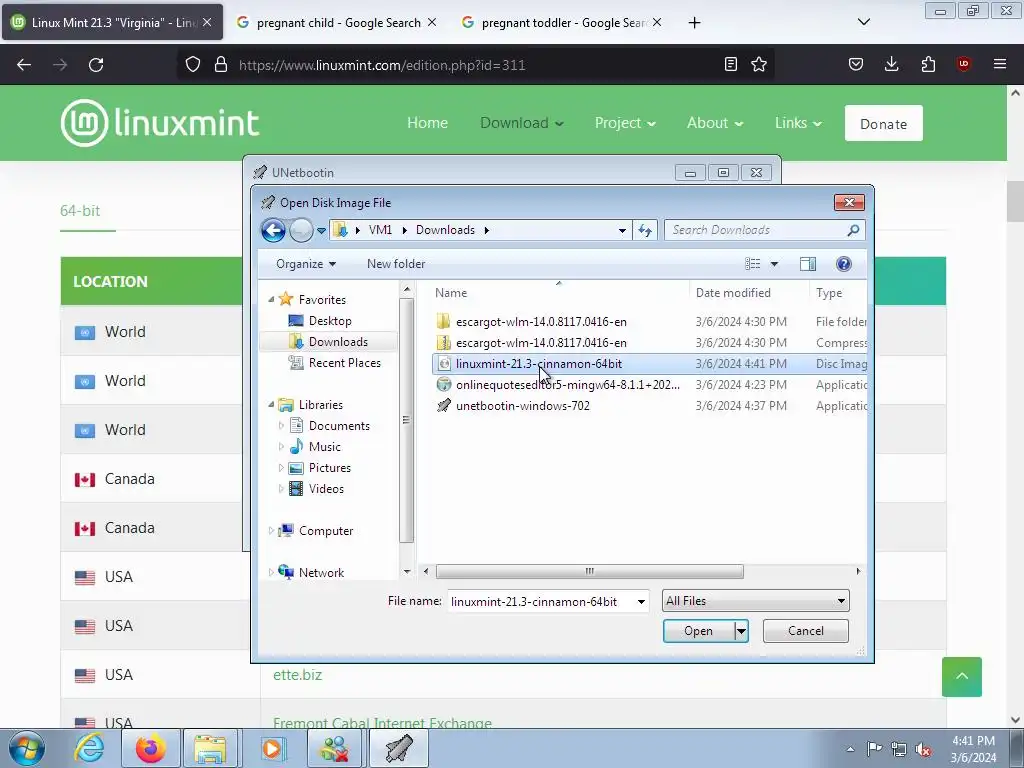Click the navigation pane vertical scrollbar thumb
This screenshot has width=1024, height=768.
click(x=406, y=420)
